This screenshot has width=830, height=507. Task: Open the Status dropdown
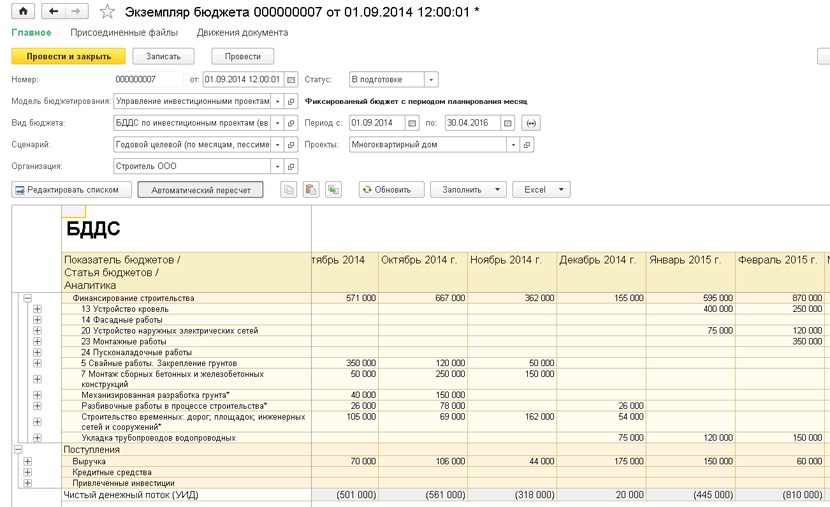click(x=431, y=79)
